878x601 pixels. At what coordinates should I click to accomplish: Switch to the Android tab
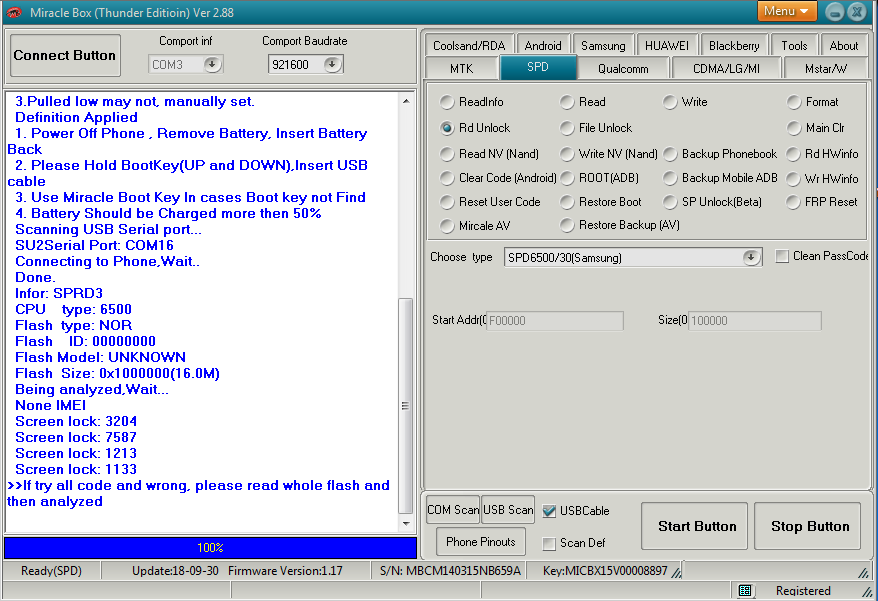[x=543, y=45]
